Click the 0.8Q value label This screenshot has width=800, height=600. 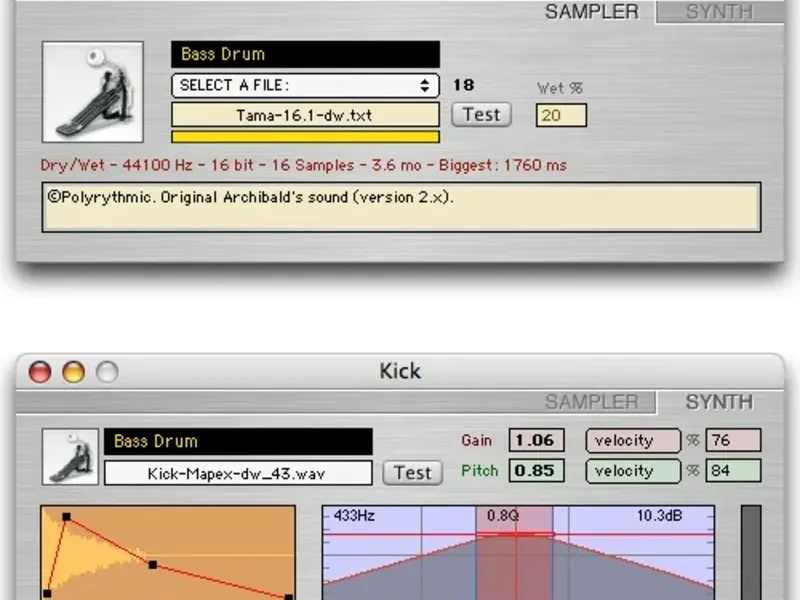(503, 515)
